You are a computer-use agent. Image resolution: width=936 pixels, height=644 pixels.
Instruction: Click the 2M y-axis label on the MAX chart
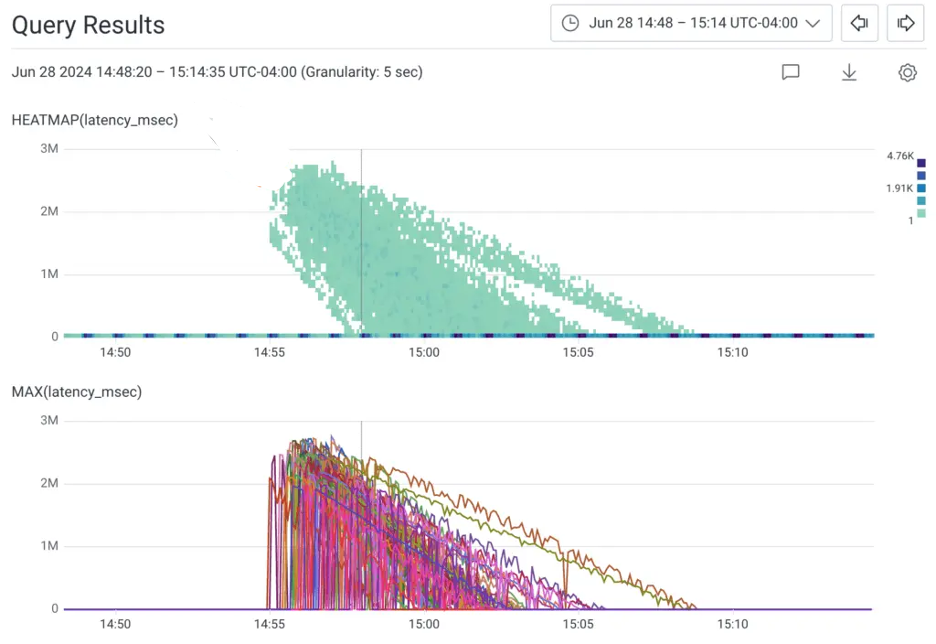(50, 483)
